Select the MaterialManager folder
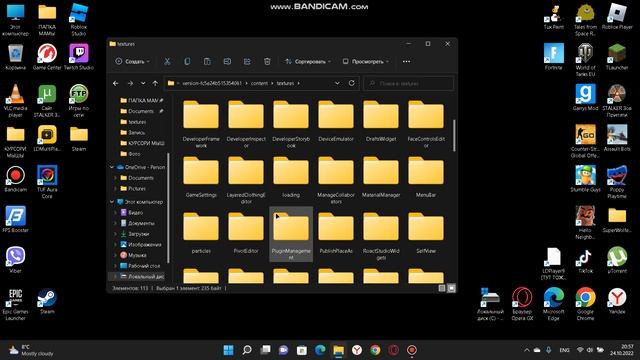This screenshot has width=640, height=360. [x=380, y=177]
